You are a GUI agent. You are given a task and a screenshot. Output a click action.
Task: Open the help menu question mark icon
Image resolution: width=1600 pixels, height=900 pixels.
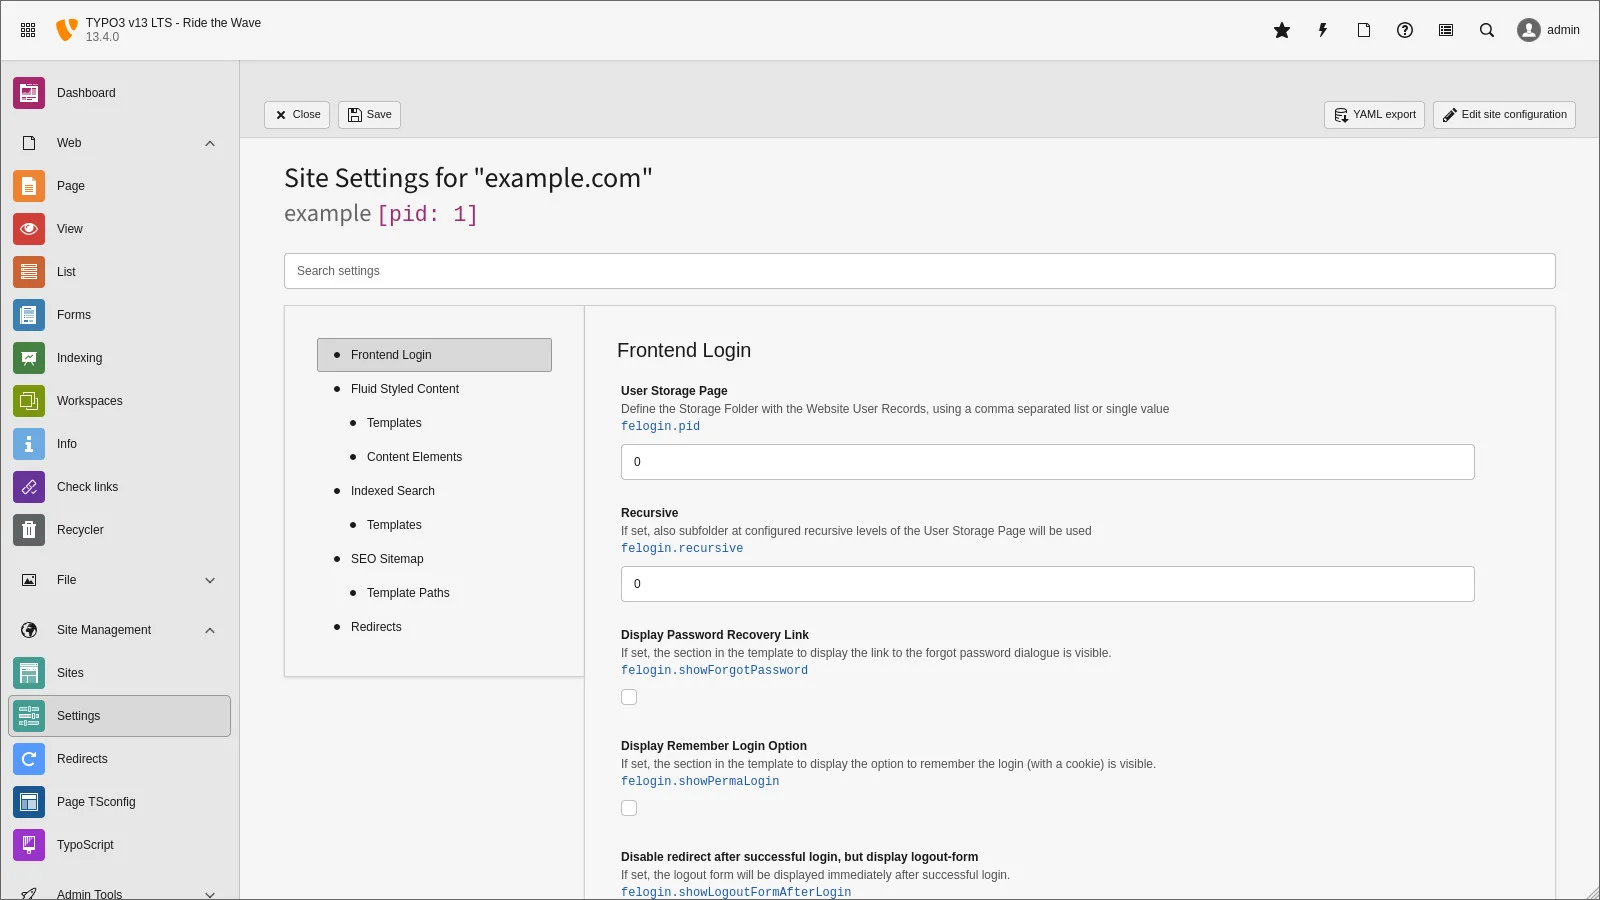(1404, 30)
